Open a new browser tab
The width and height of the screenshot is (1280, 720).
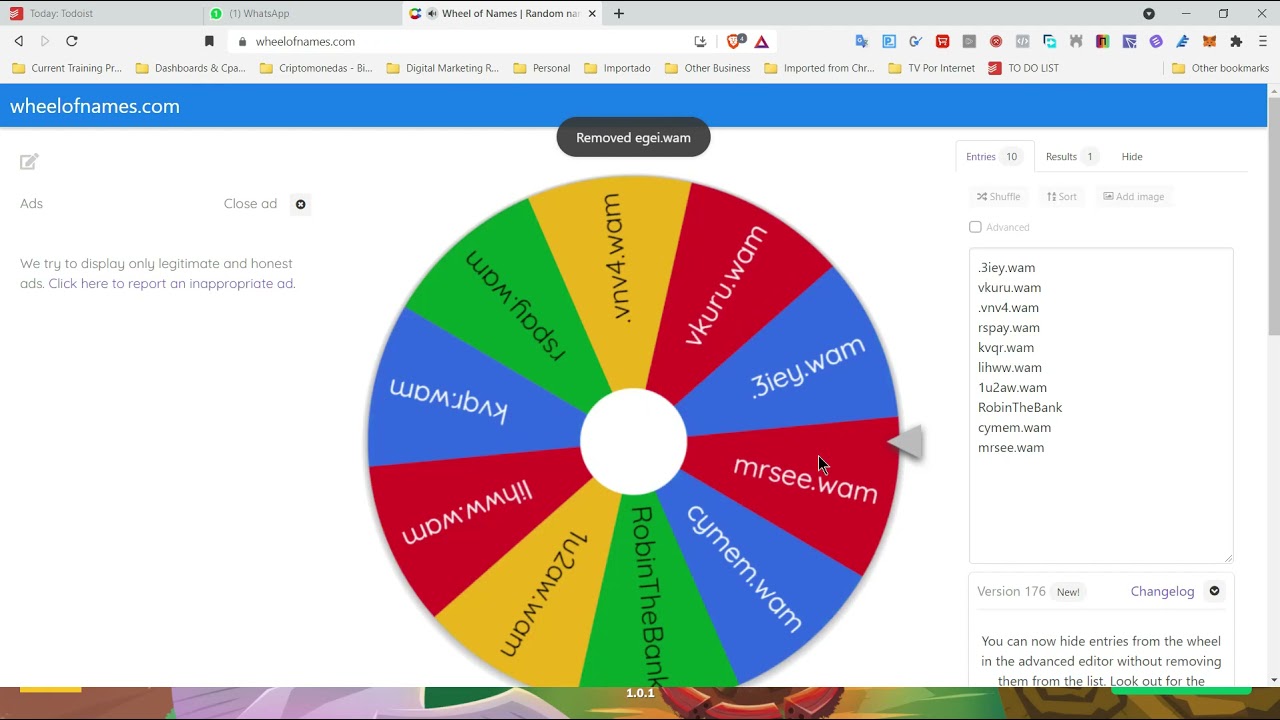point(619,14)
